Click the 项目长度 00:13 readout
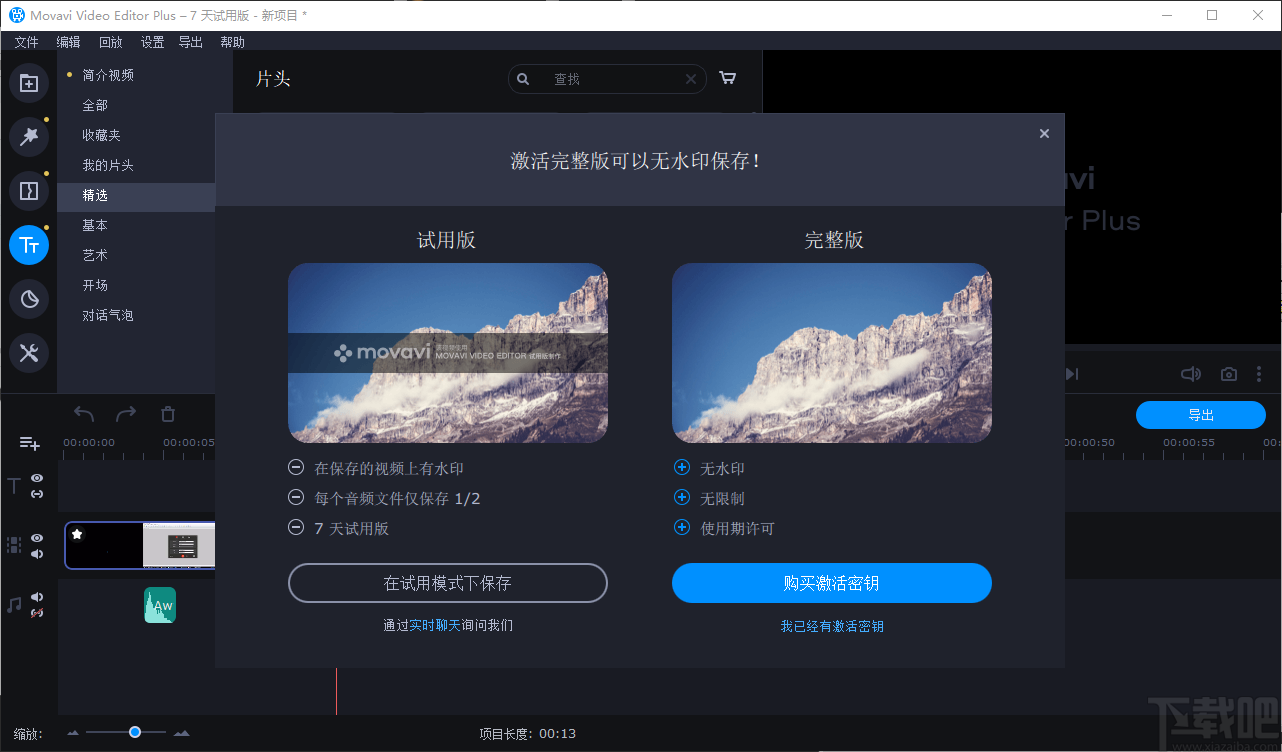The width and height of the screenshot is (1282, 752). [528, 733]
